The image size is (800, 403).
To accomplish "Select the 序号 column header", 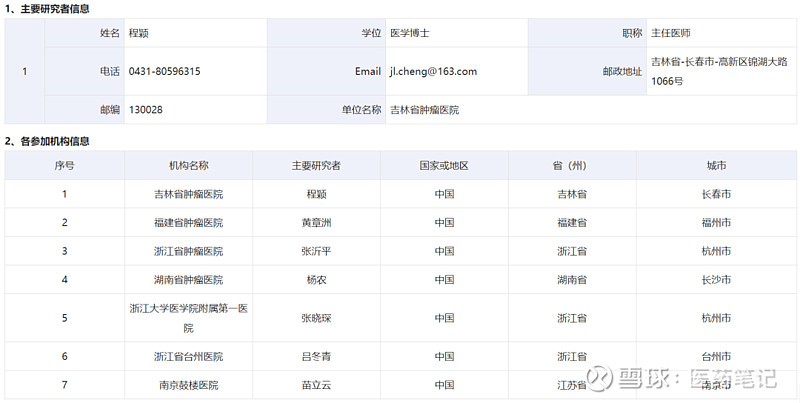I will (x=64, y=165).
